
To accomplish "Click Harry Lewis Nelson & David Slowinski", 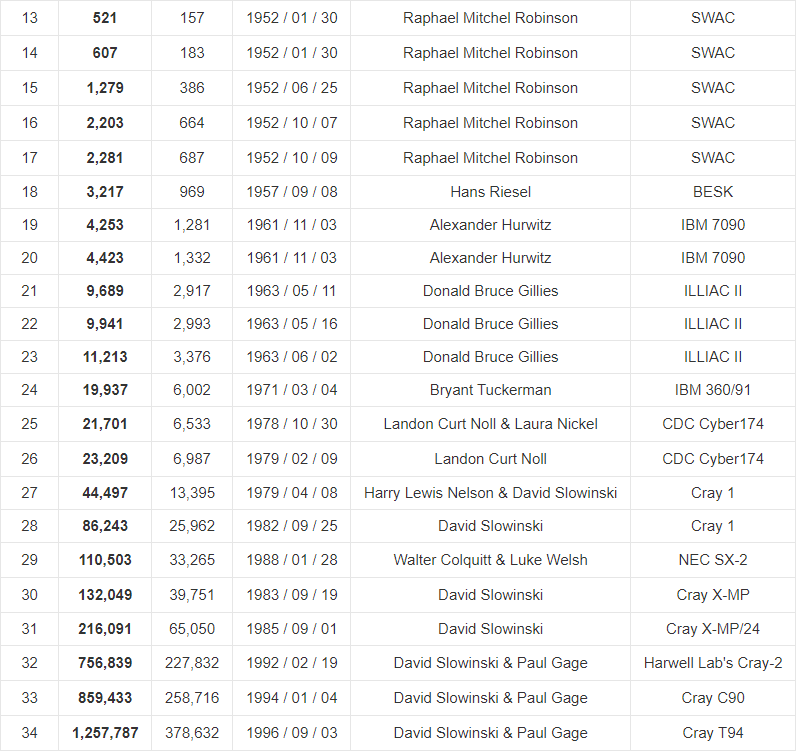I will (x=491, y=493).
